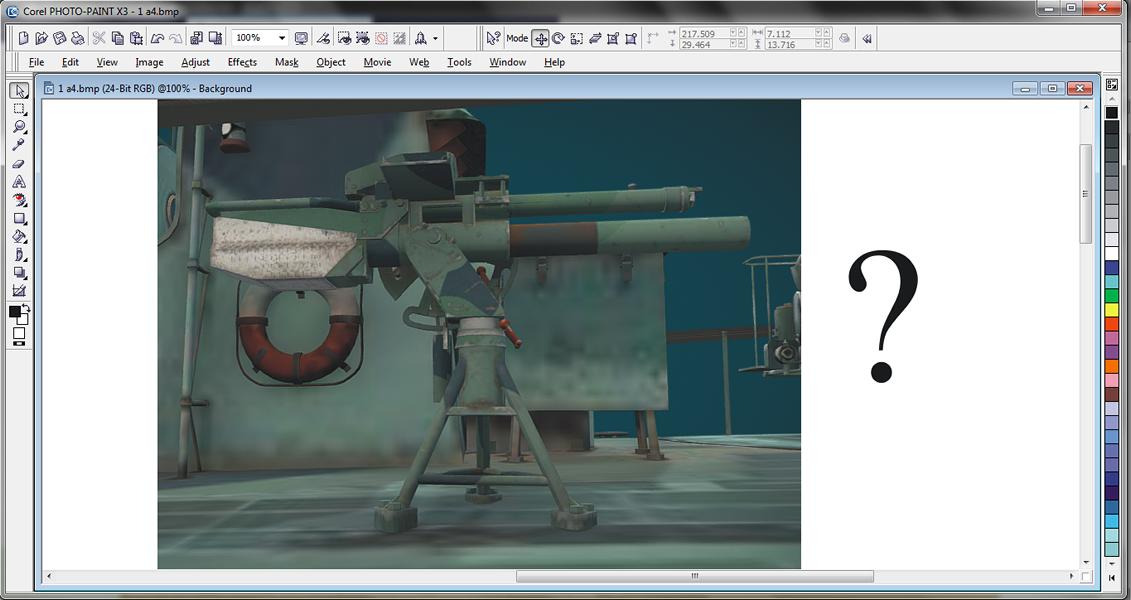Click the Print icon in toolbar
Viewport: 1131px width, 600px height.
pos(78,38)
